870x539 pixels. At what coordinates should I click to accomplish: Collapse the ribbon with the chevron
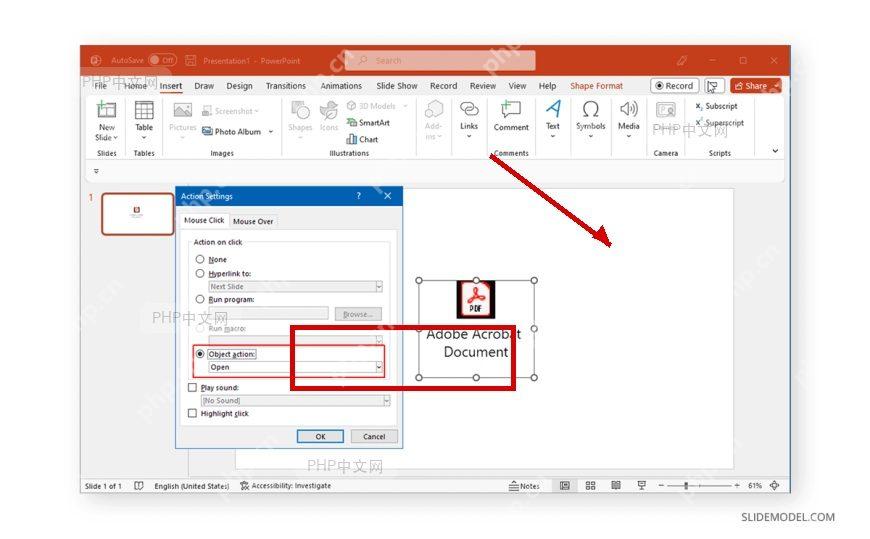775,151
